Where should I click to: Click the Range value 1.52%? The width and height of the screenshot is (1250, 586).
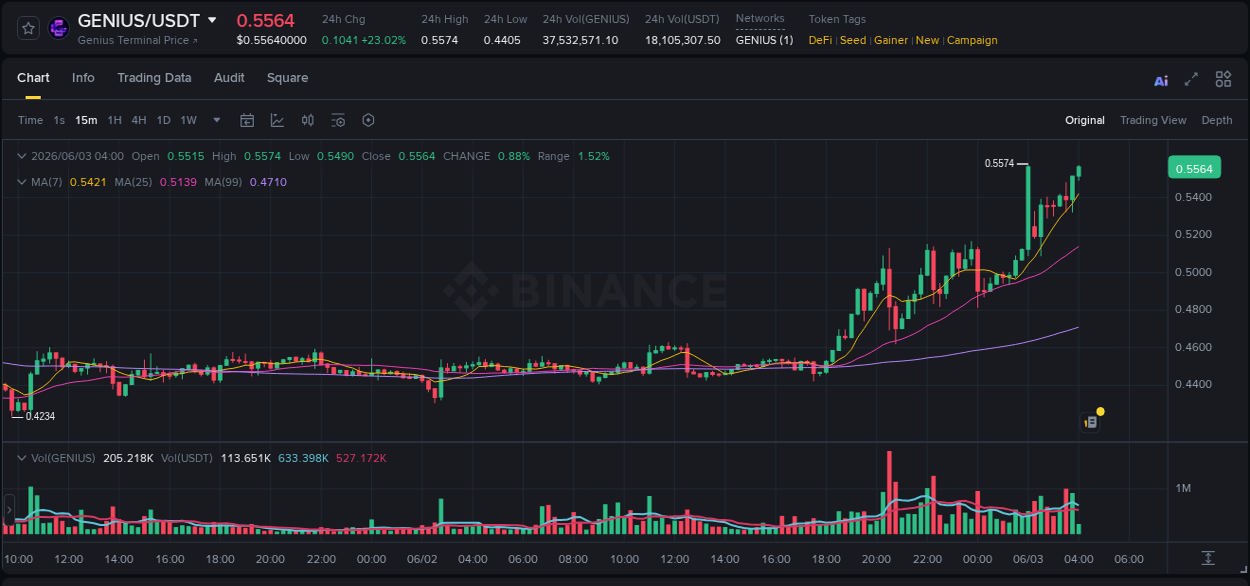point(593,156)
